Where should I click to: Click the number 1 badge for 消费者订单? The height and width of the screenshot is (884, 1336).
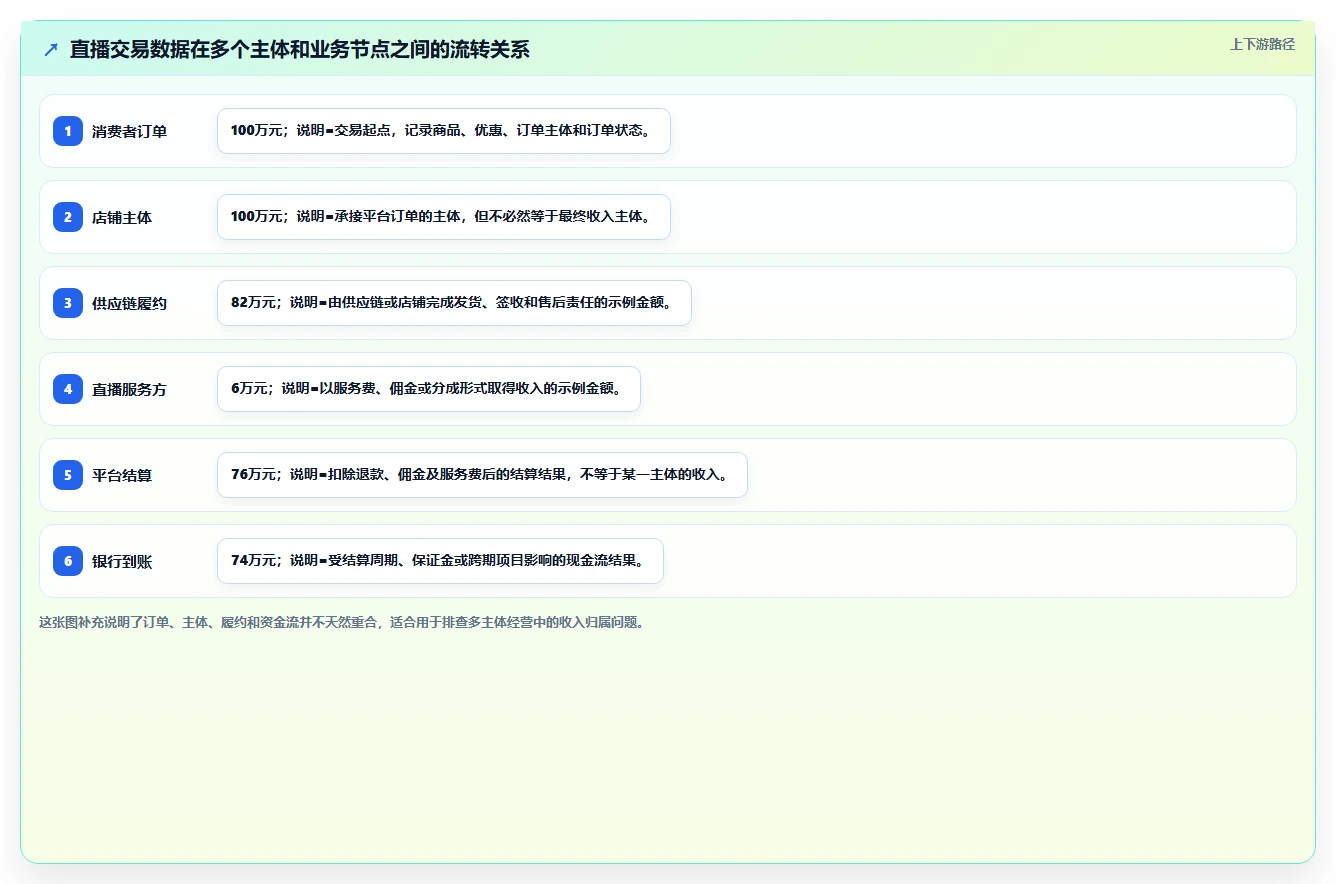point(68,131)
